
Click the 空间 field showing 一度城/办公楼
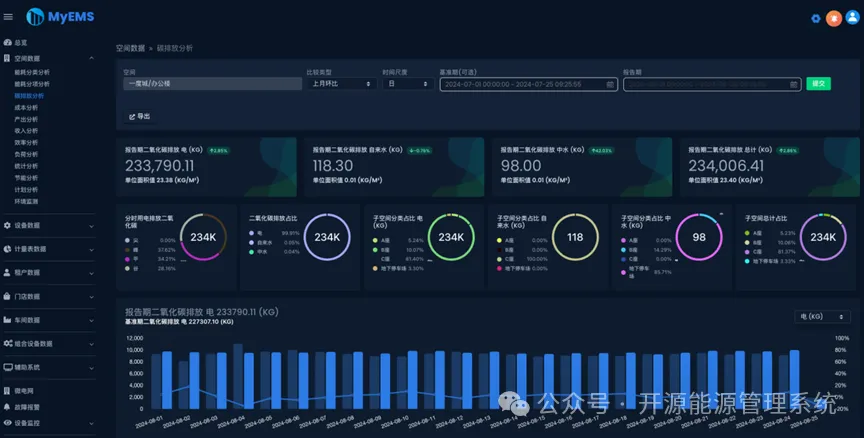[x=213, y=84]
